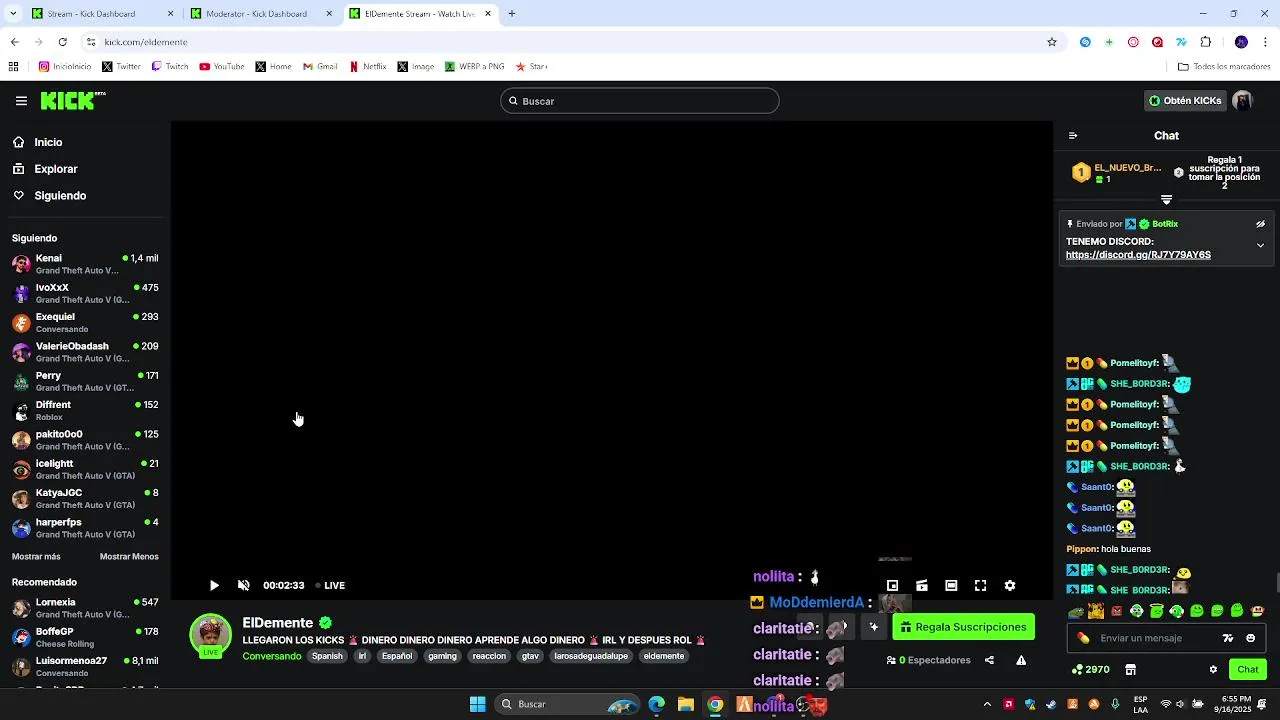Open Todos los marcadores folder
This screenshot has height=720, width=1280.
click(1224, 67)
